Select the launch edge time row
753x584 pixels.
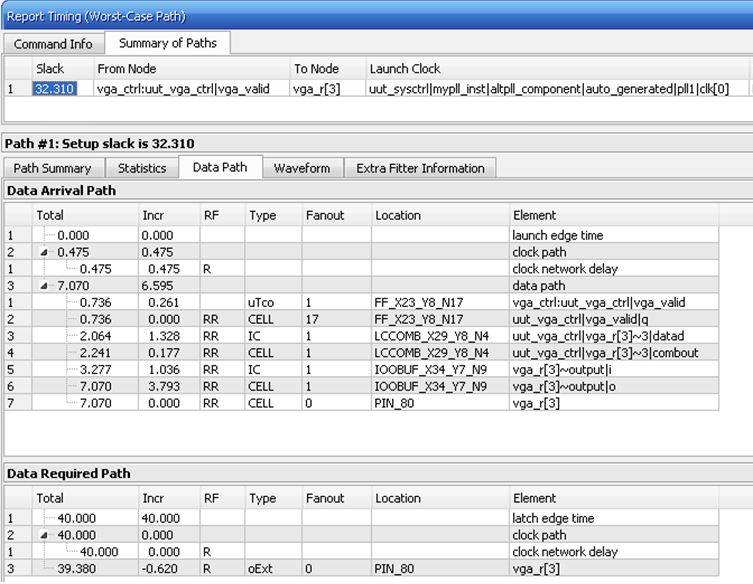click(362, 235)
